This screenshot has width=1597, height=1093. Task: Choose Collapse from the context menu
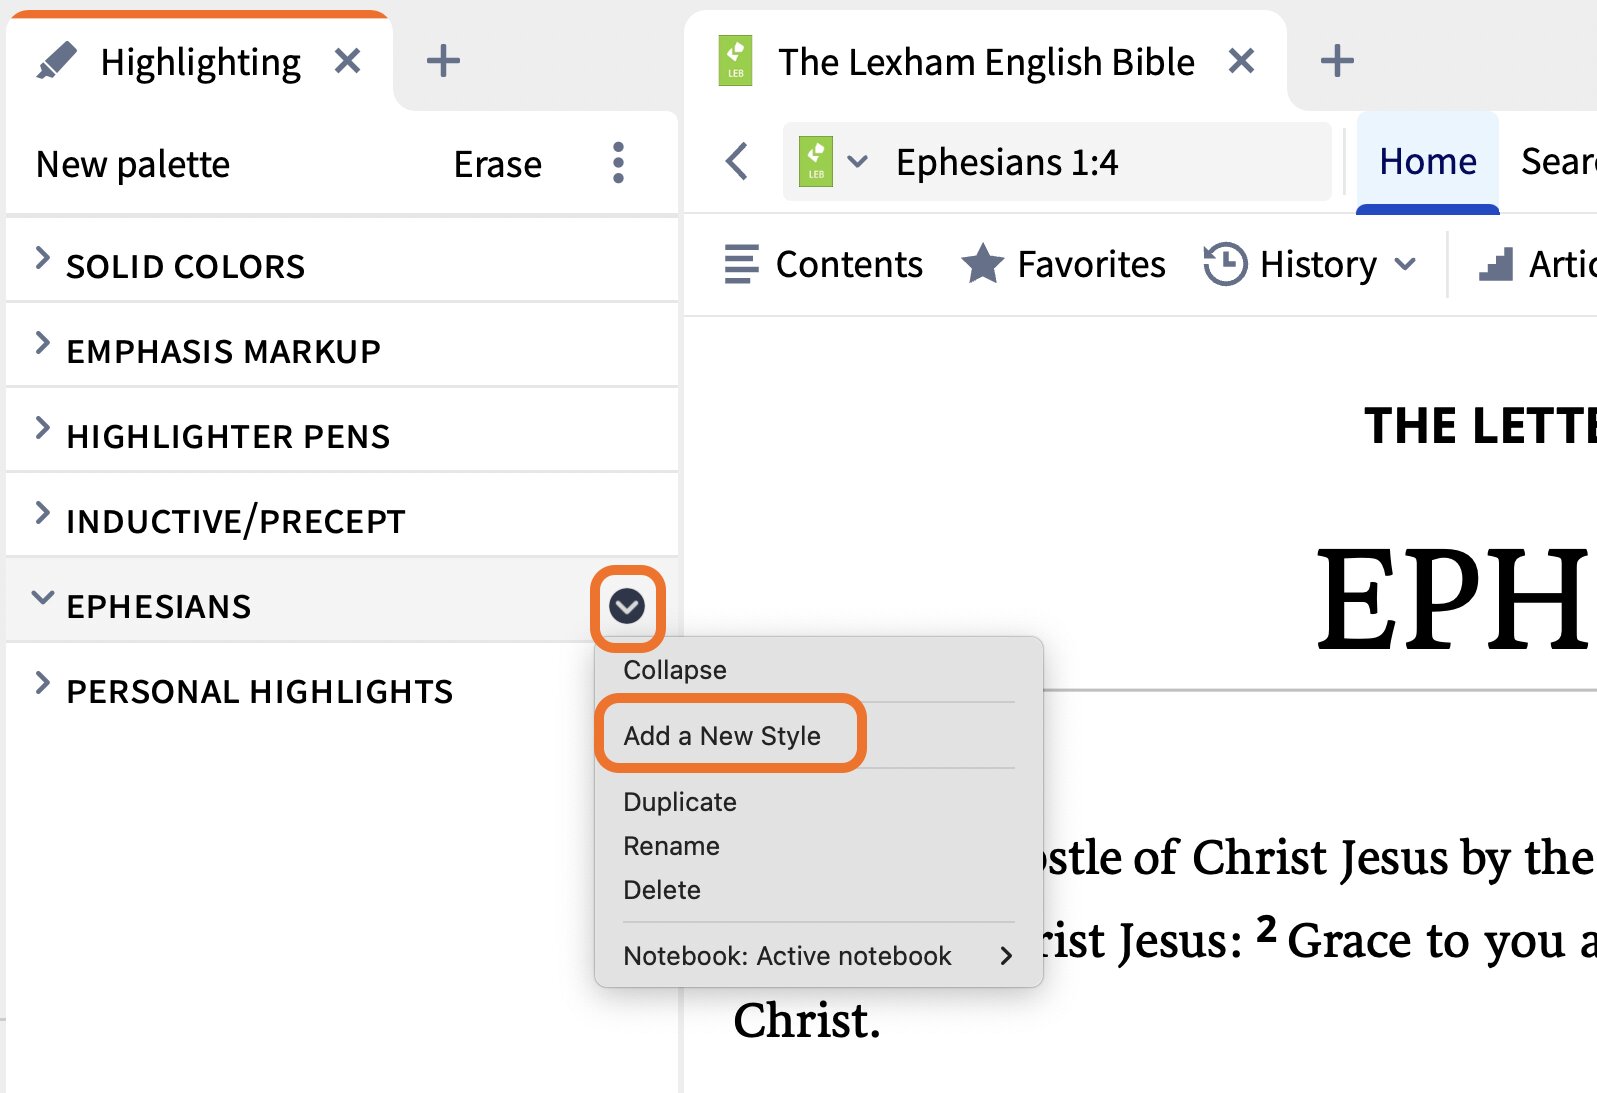(x=675, y=670)
